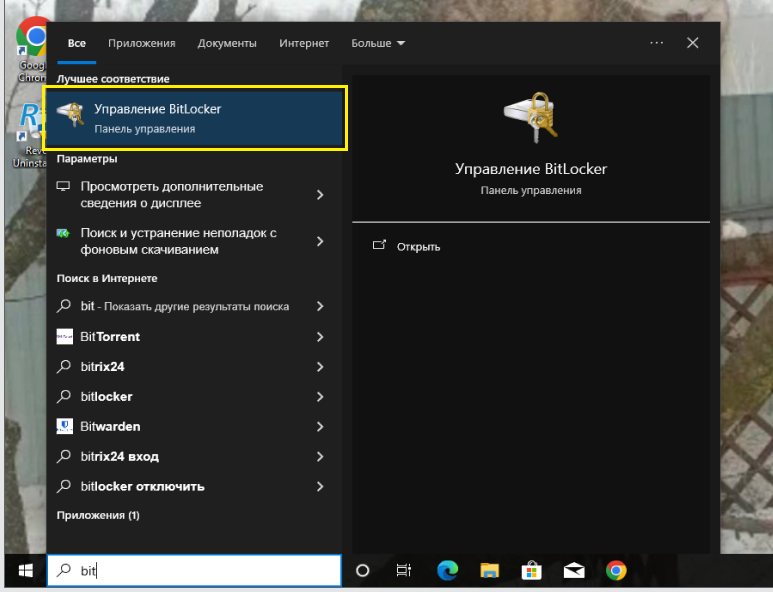Click the magnifier beside bitrix24 вход

[x=64, y=456]
